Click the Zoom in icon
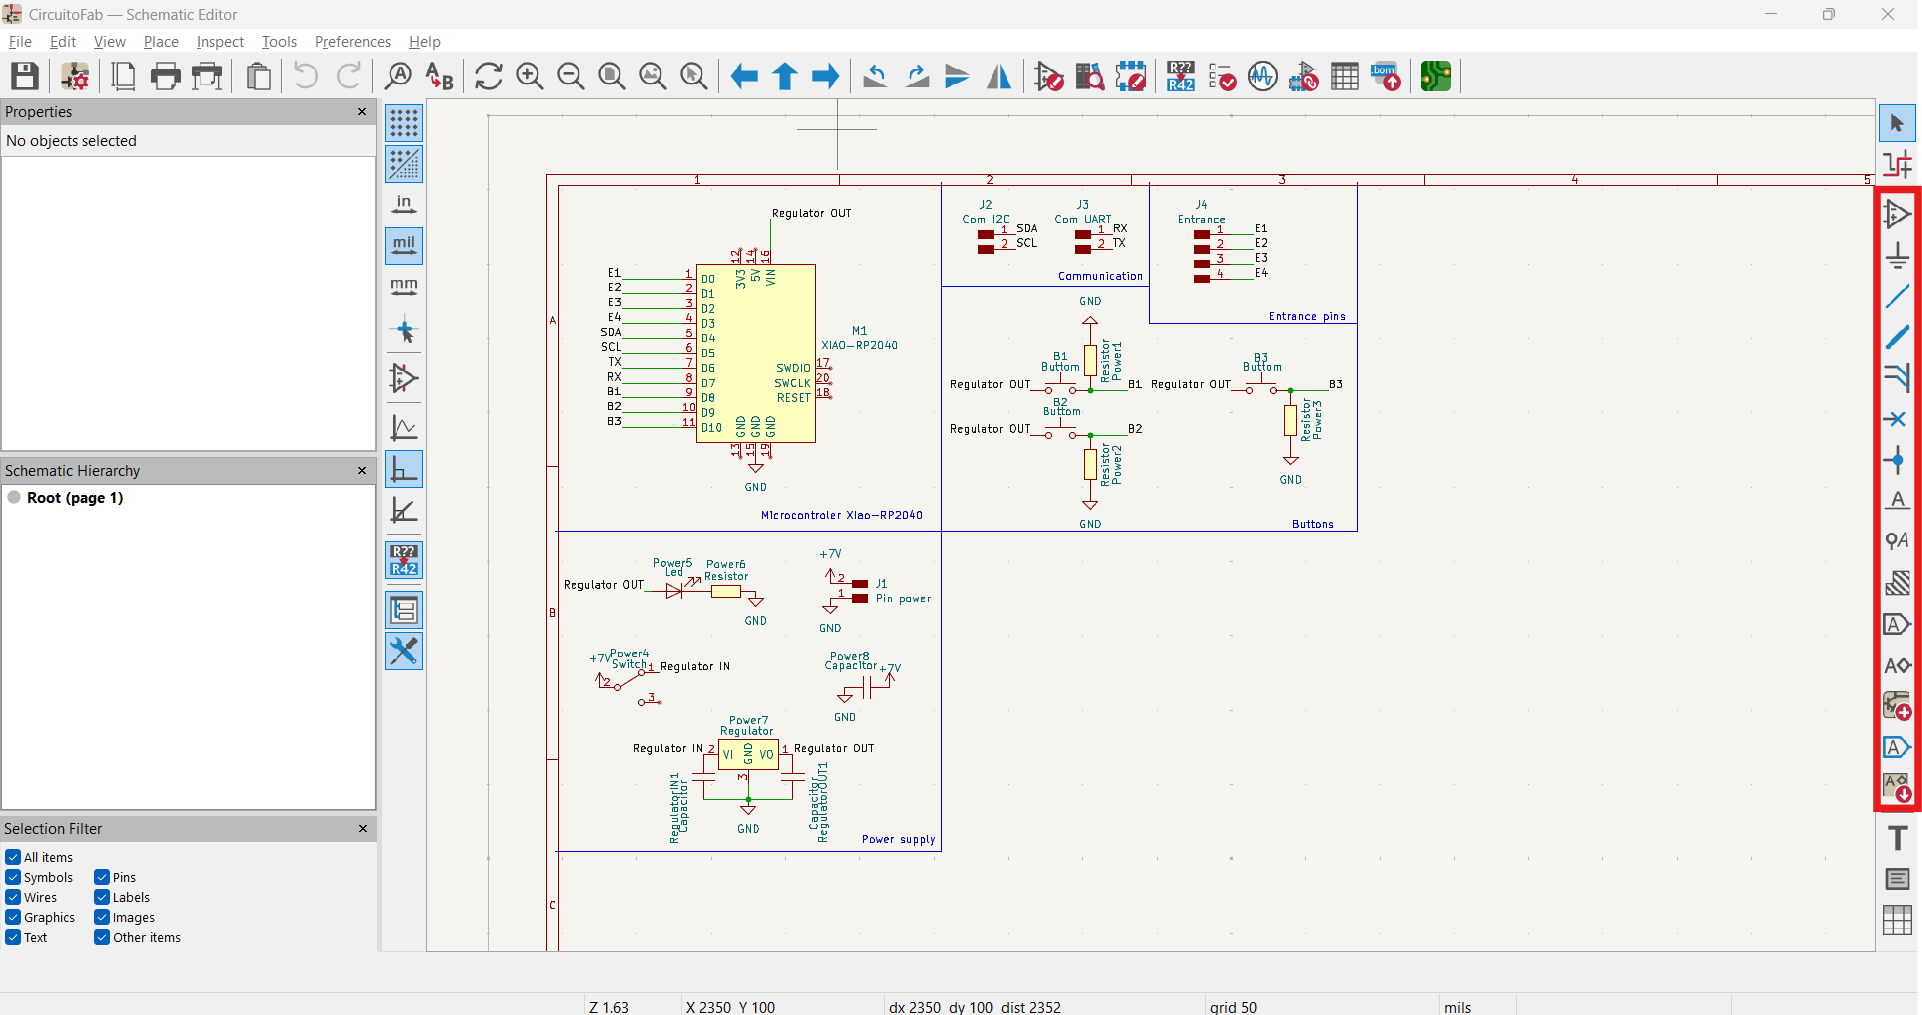This screenshot has width=1922, height=1015. coord(530,76)
